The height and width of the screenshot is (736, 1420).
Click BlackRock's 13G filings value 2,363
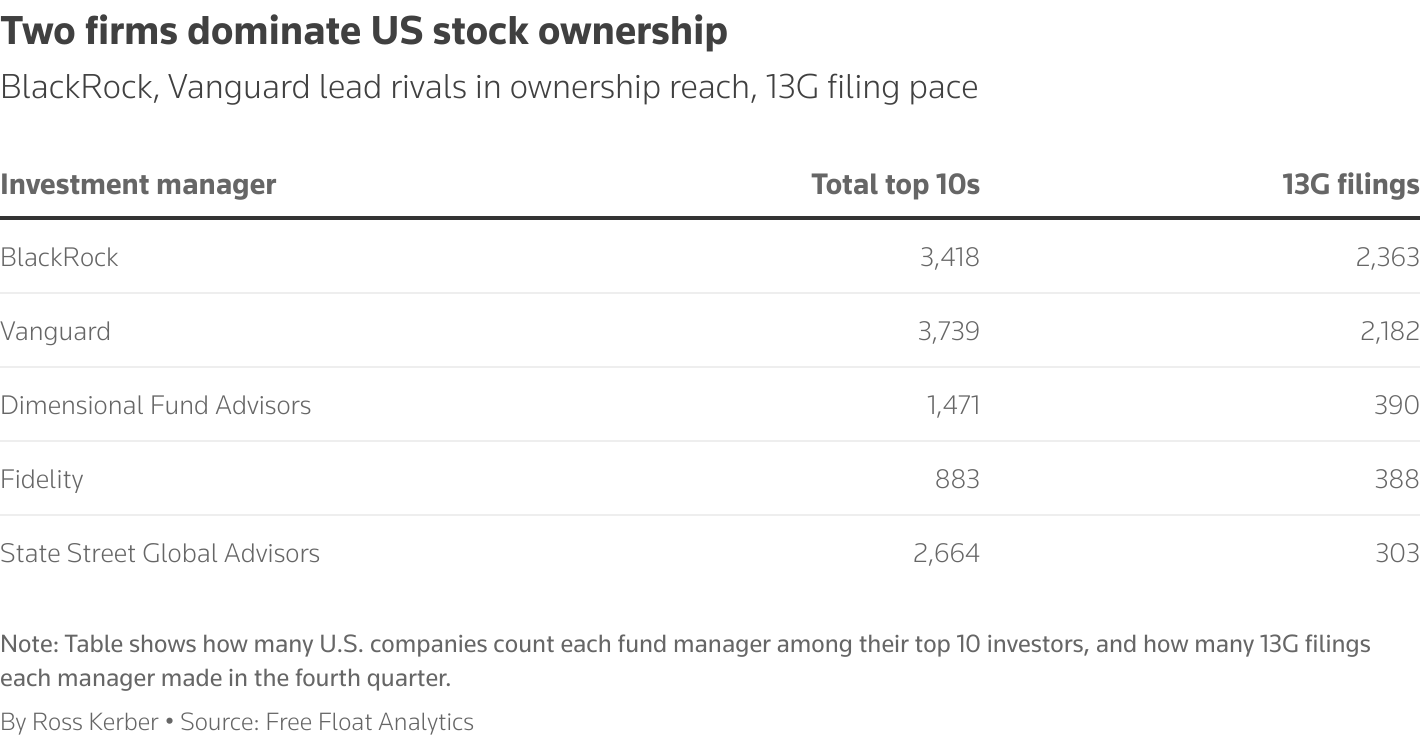click(x=1387, y=257)
